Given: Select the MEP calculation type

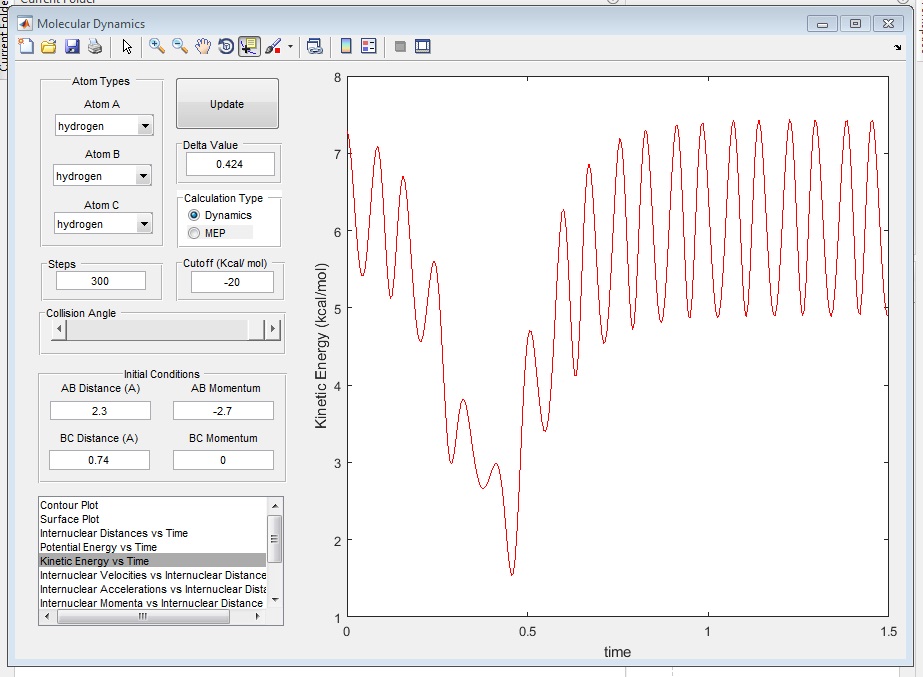Looking at the screenshot, I should [x=194, y=233].
